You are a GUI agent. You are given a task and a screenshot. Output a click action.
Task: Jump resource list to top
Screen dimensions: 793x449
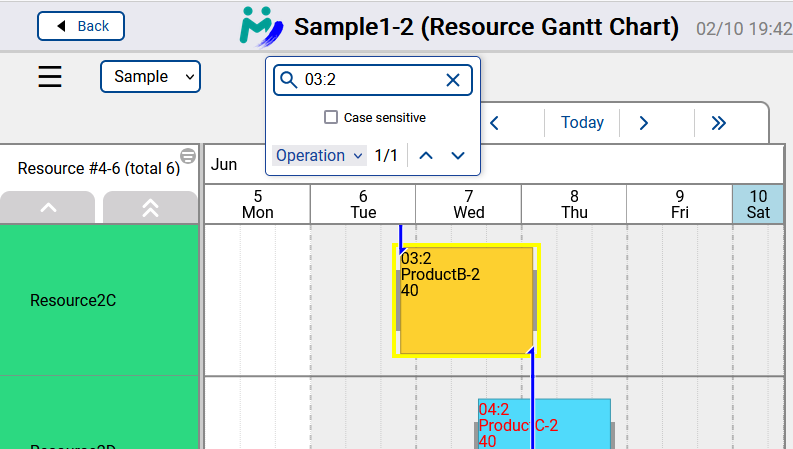(150, 207)
